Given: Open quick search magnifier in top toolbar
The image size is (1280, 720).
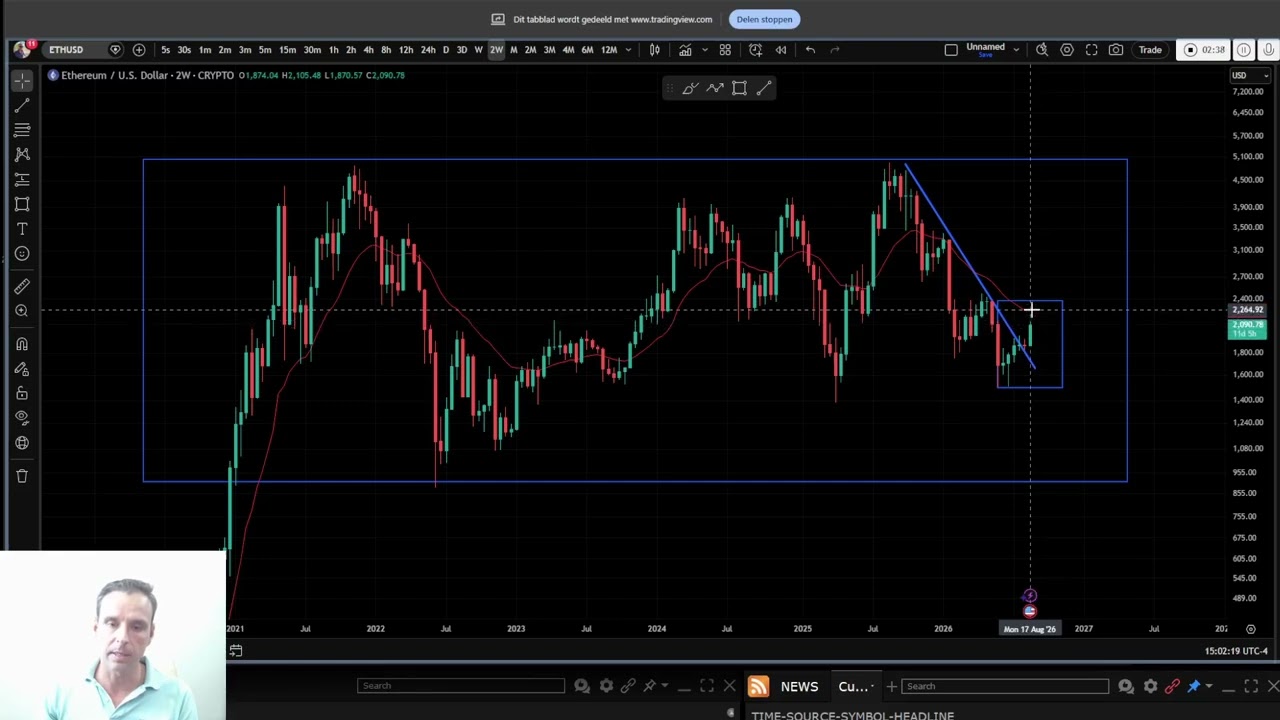Looking at the screenshot, I should (1042, 50).
